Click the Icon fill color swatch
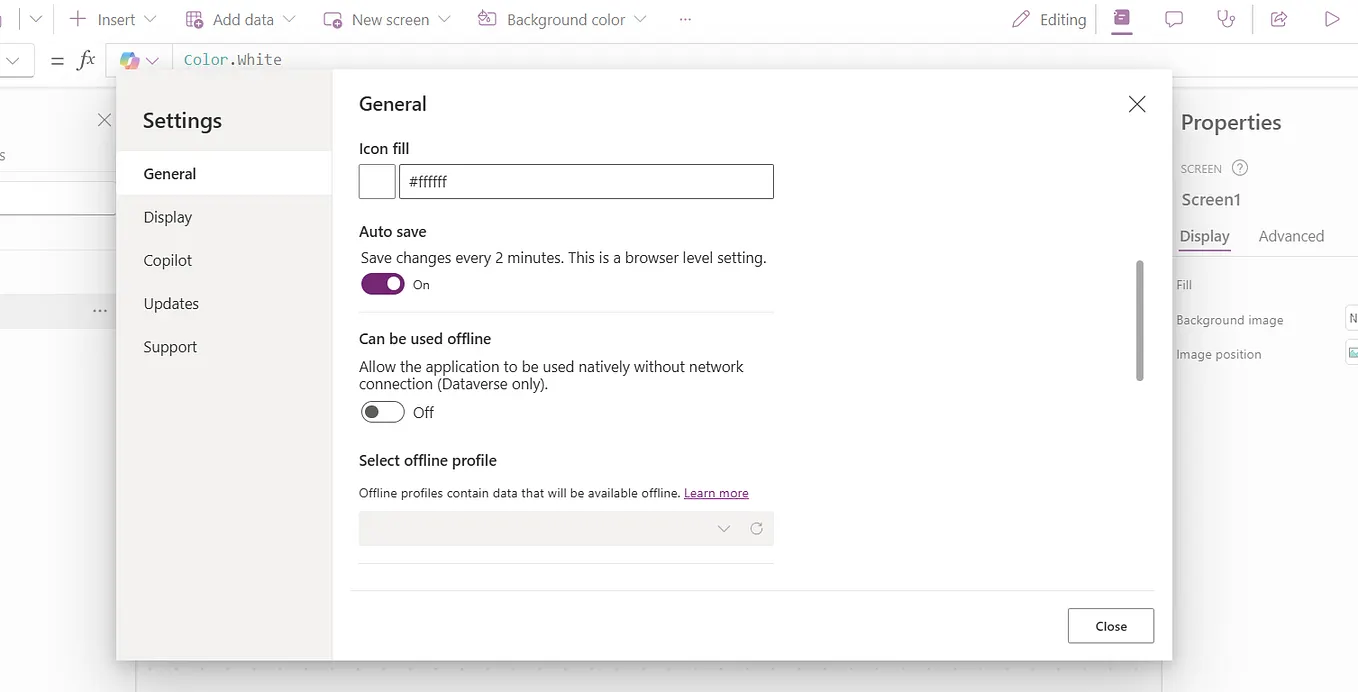Viewport: 1358px width, 692px height. pos(377,181)
